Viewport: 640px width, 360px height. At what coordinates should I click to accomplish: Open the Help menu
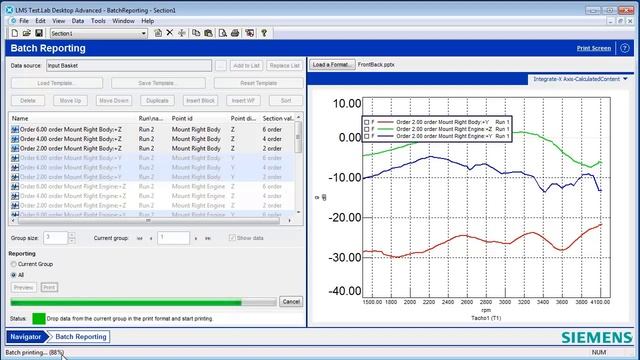pyautogui.click(x=147, y=21)
